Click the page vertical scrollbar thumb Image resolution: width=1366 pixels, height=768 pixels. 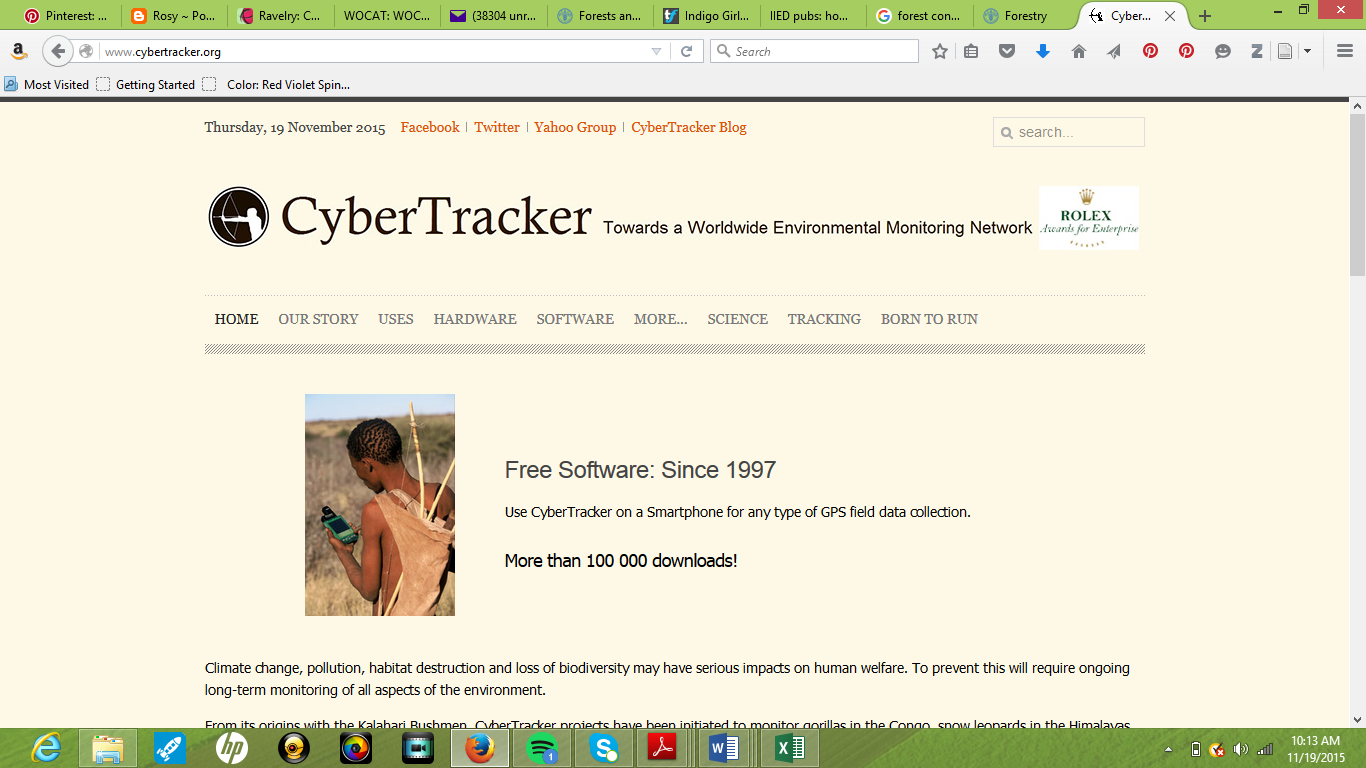pos(1357,195)
